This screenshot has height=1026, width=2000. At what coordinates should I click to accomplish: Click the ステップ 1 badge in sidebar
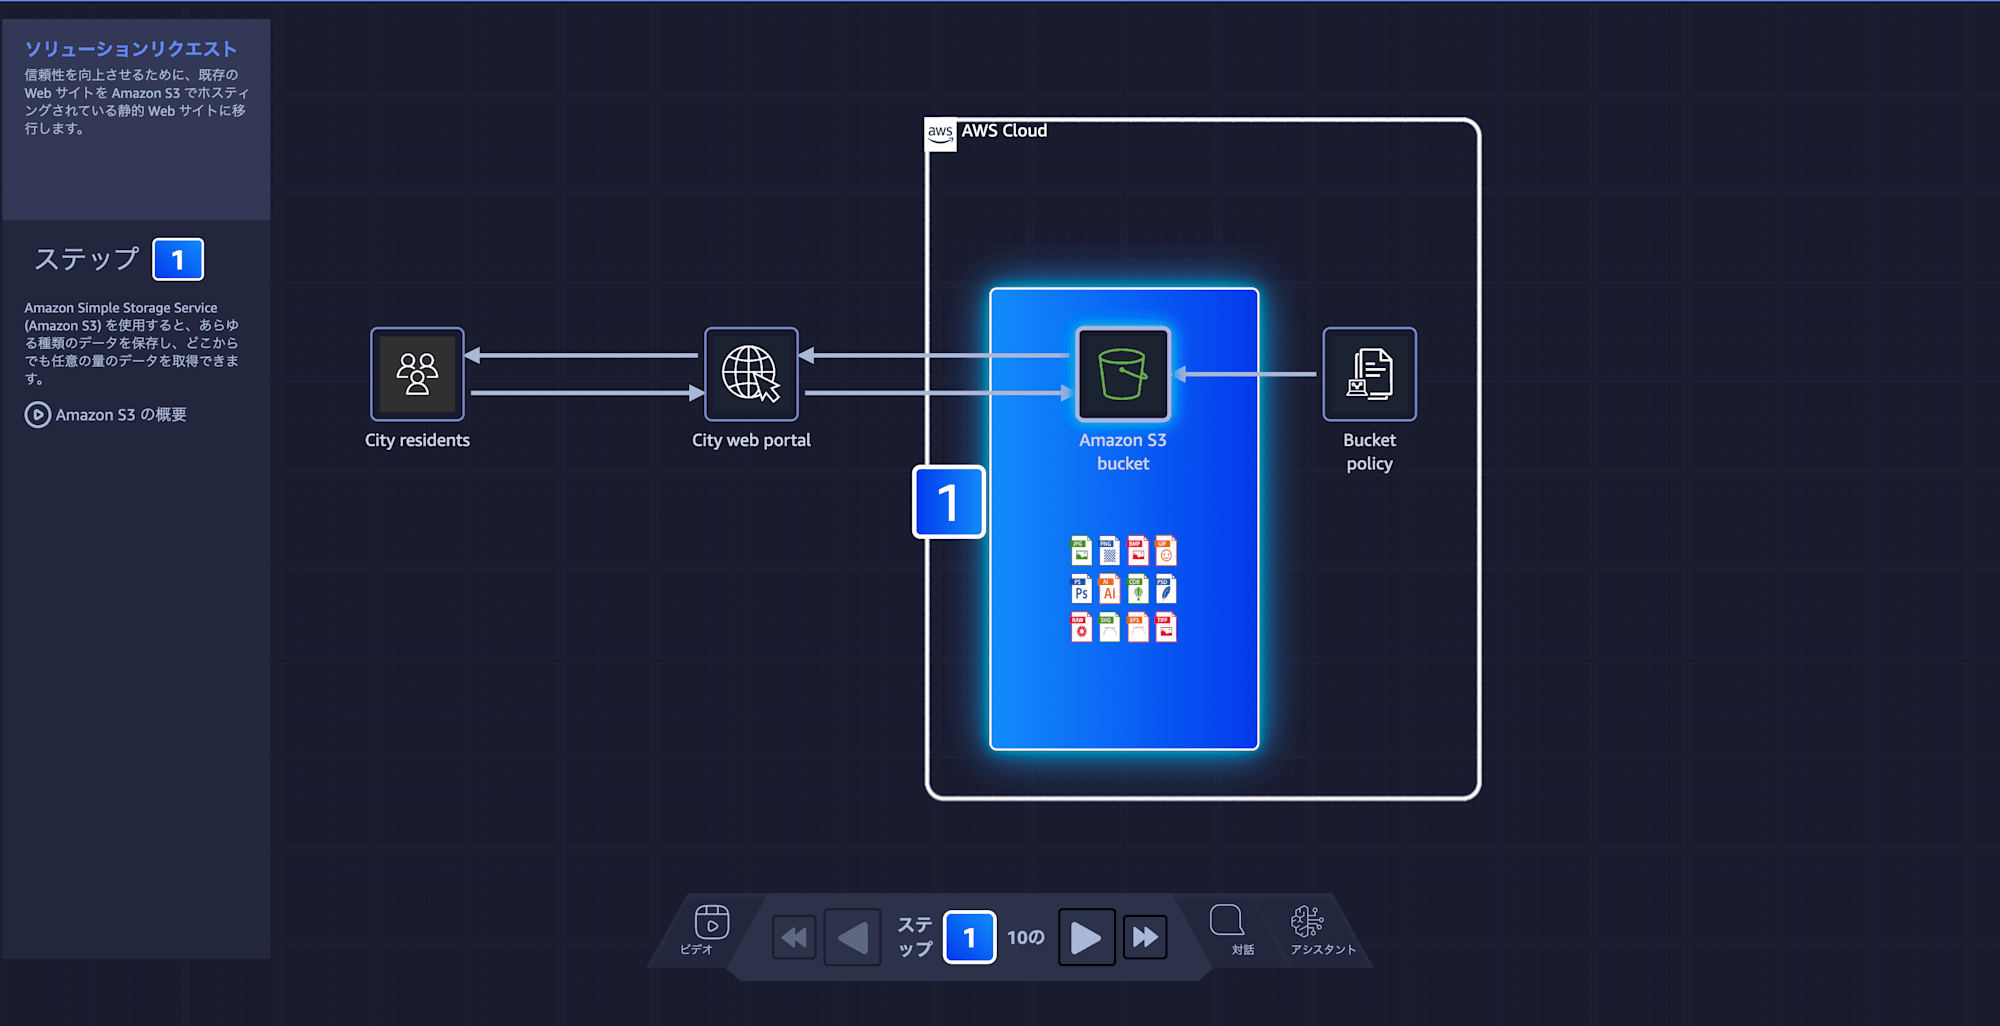click(x=178, y=260)
